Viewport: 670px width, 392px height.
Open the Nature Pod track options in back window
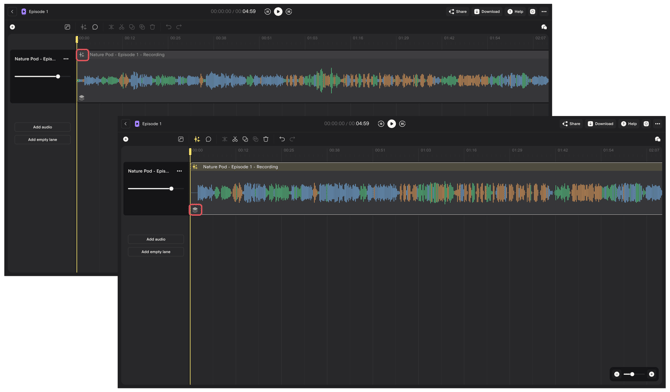click(x=66, y=59)
